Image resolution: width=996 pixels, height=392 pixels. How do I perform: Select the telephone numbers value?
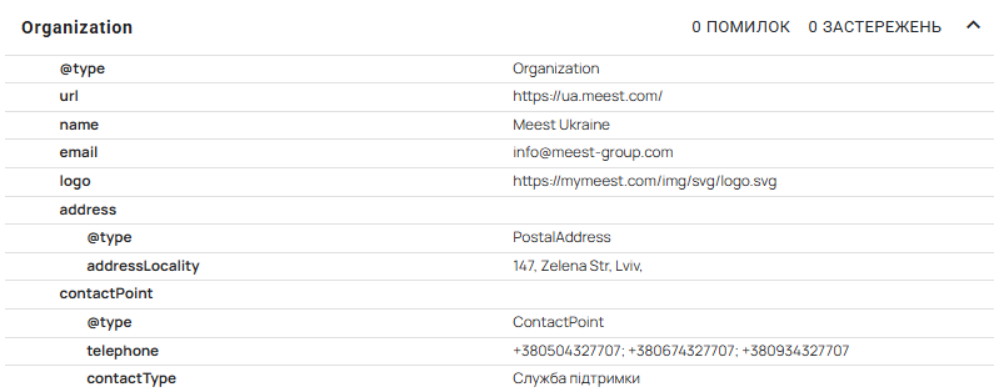[681, 351]
